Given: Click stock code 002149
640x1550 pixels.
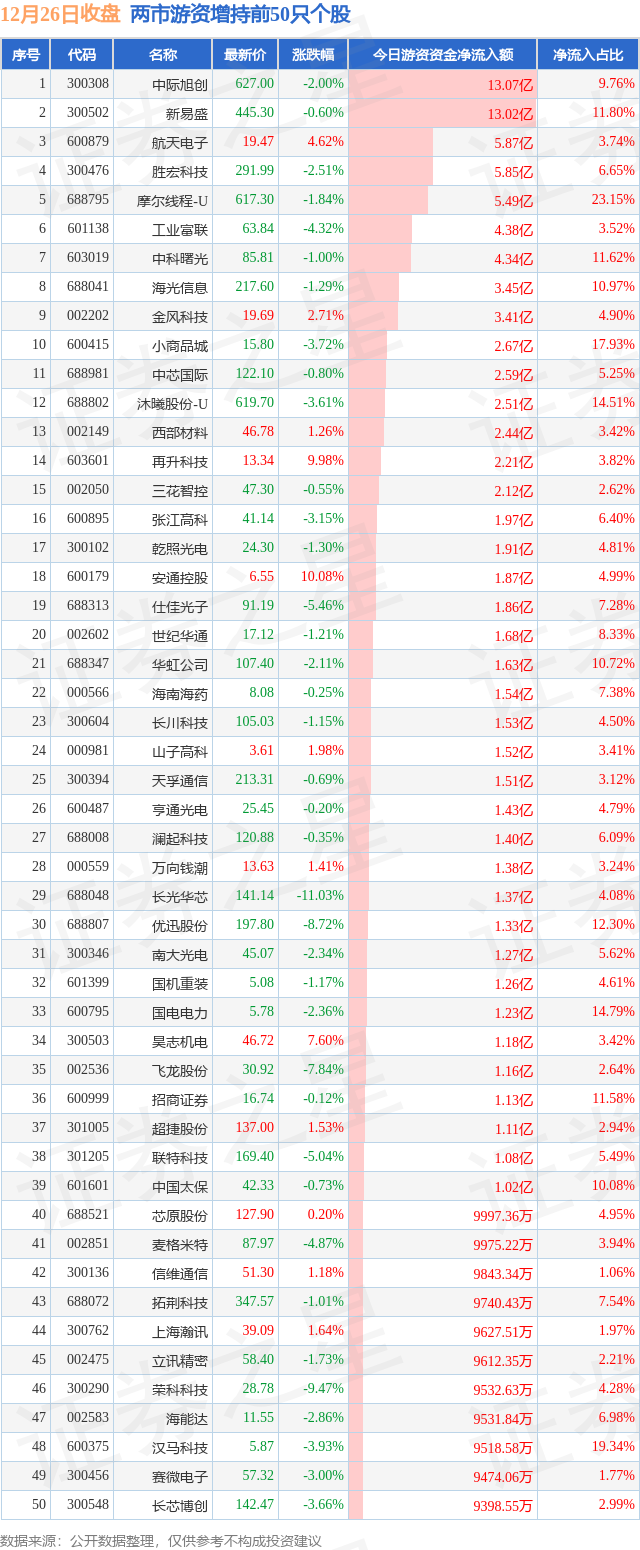Looking at the screenshot, I should pos(88,432).
